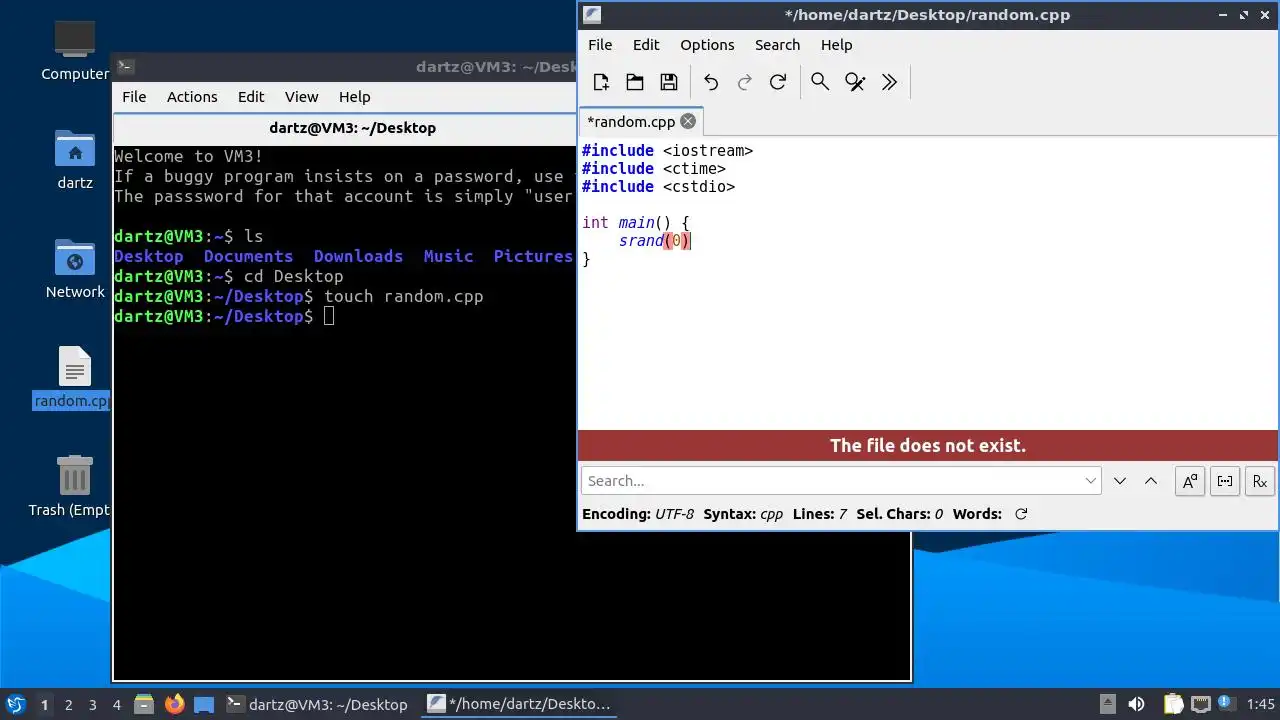The image size is (1280, 720).
Task: Select the Trash desktop icon
Action: click(x=71, y=486)
